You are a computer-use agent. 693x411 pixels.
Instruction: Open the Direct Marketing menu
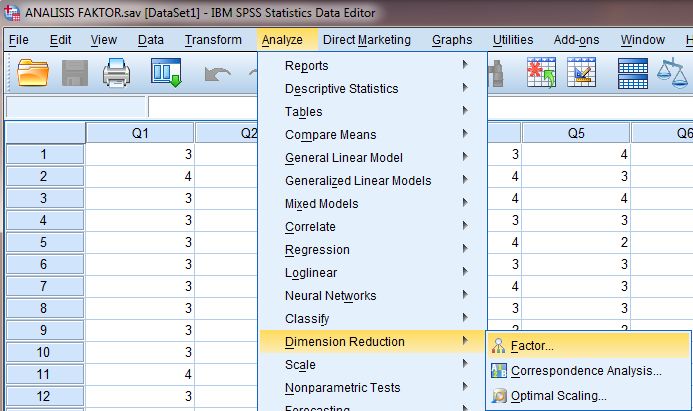[366, 40]
